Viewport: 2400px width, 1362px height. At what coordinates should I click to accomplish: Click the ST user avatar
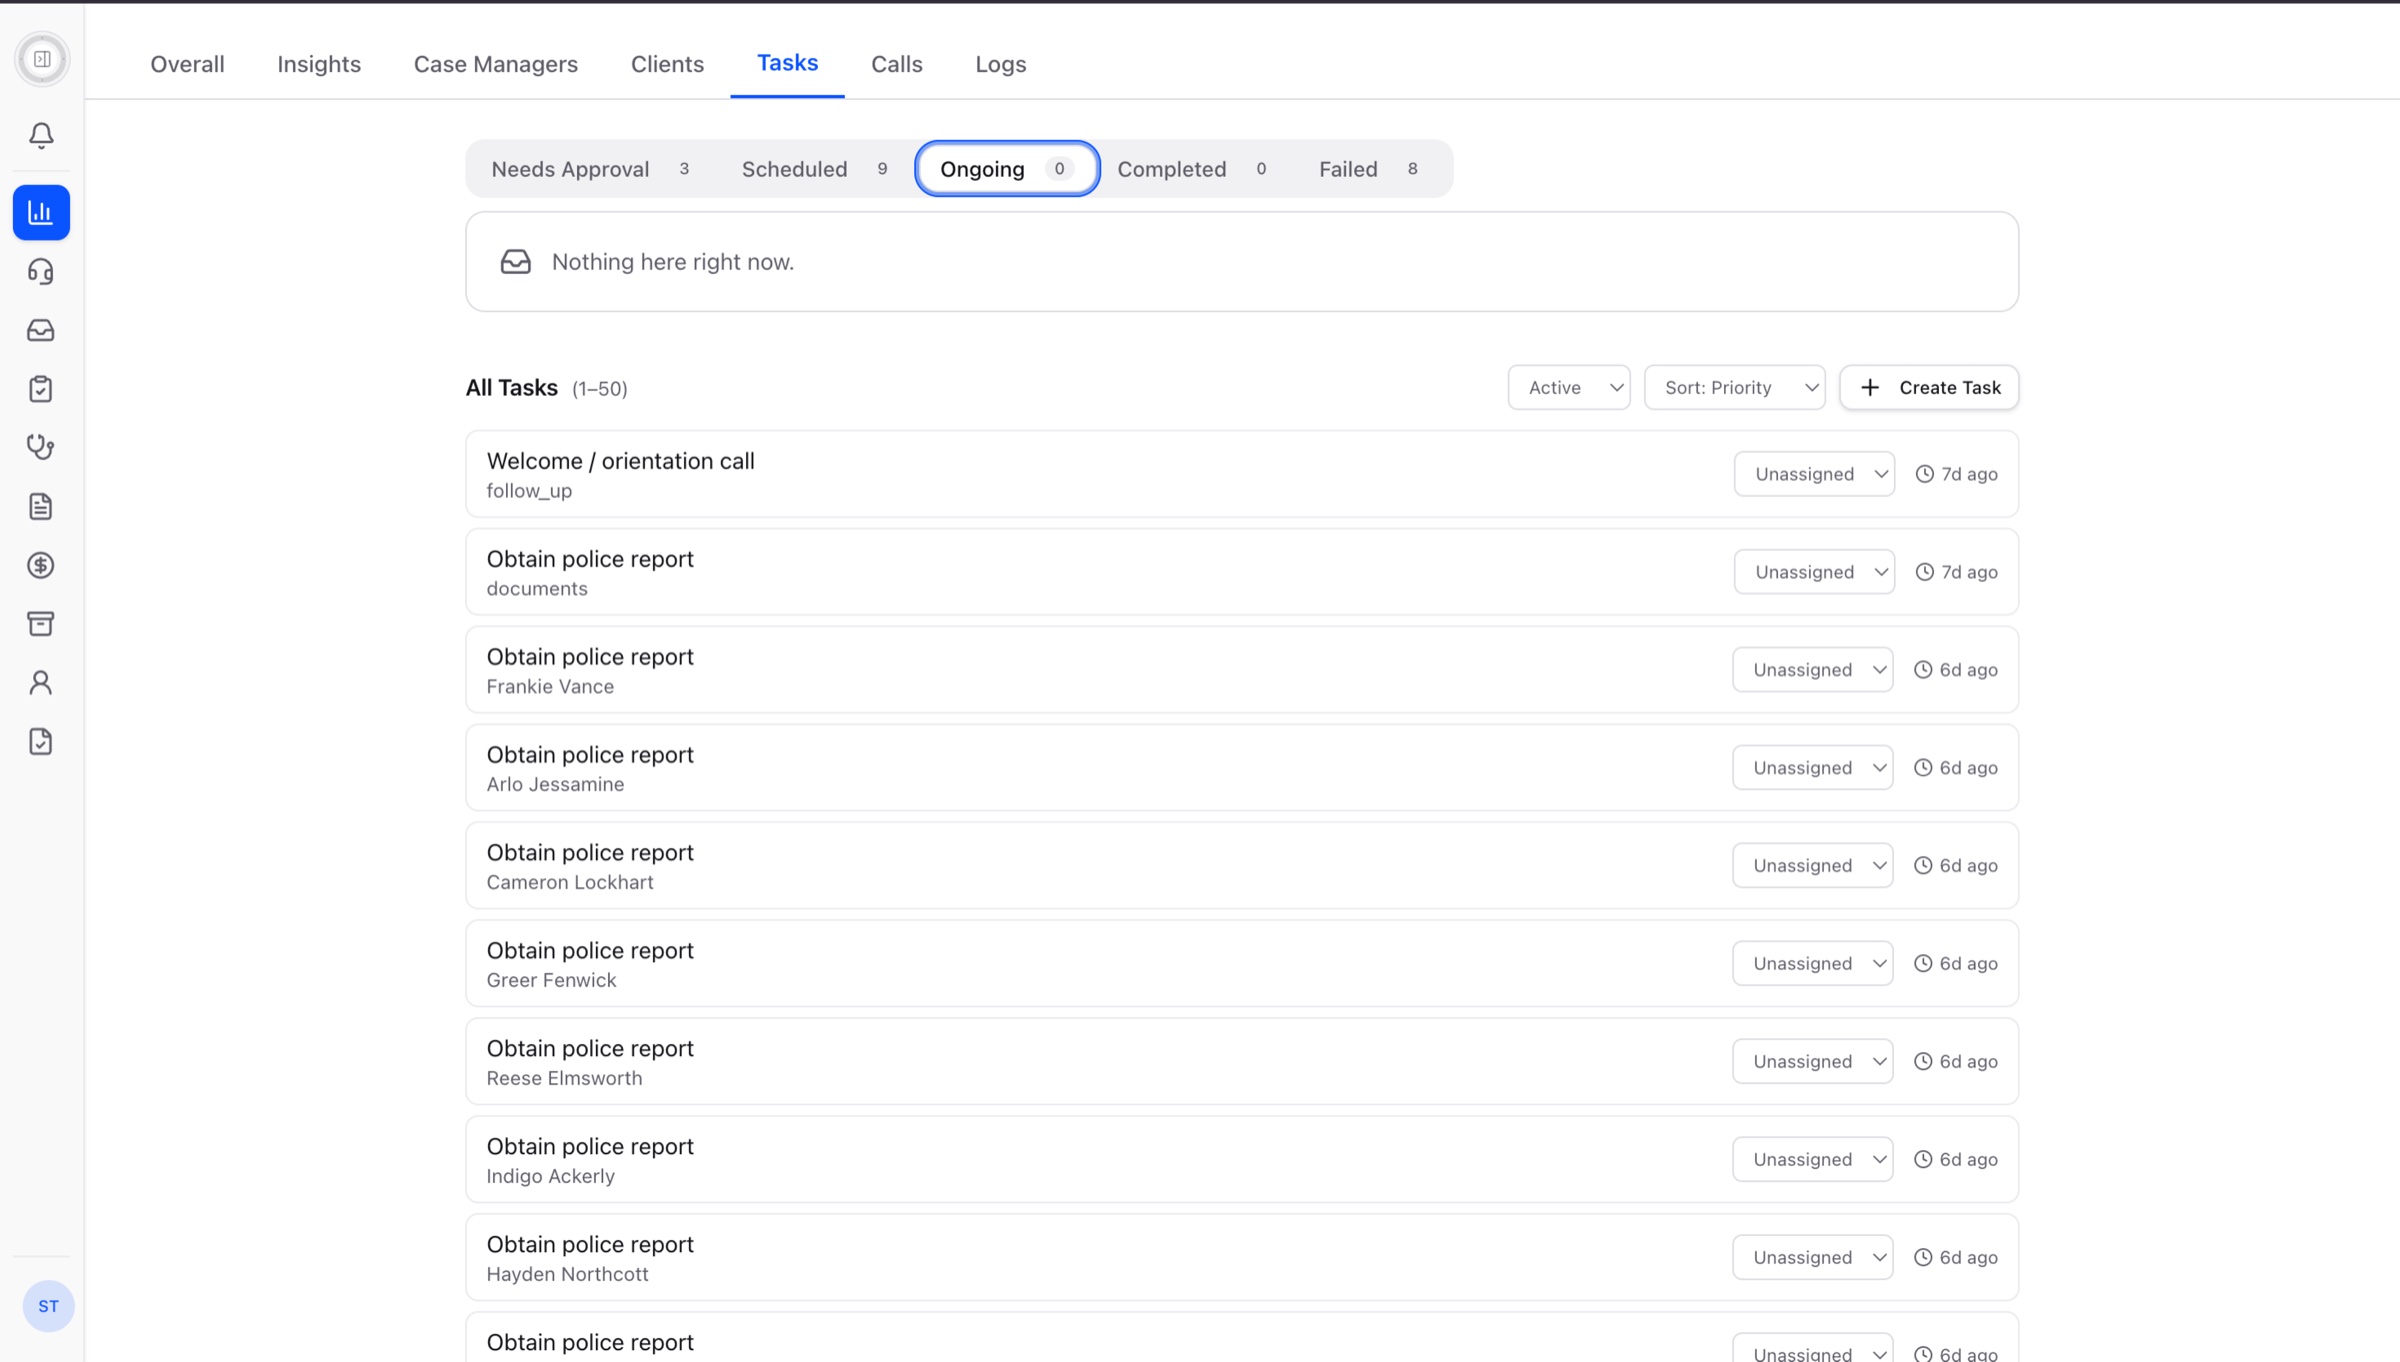pos(48,1306)
